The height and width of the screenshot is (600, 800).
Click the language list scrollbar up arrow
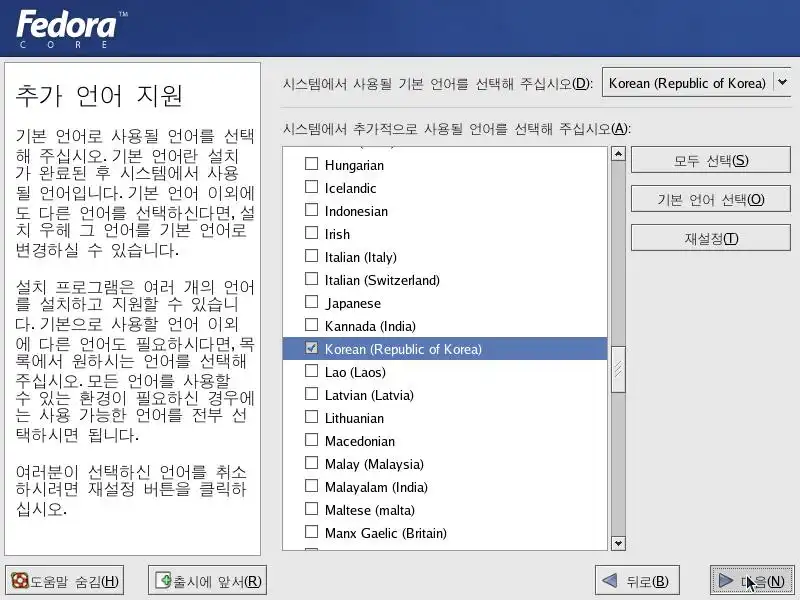point(618,154)
